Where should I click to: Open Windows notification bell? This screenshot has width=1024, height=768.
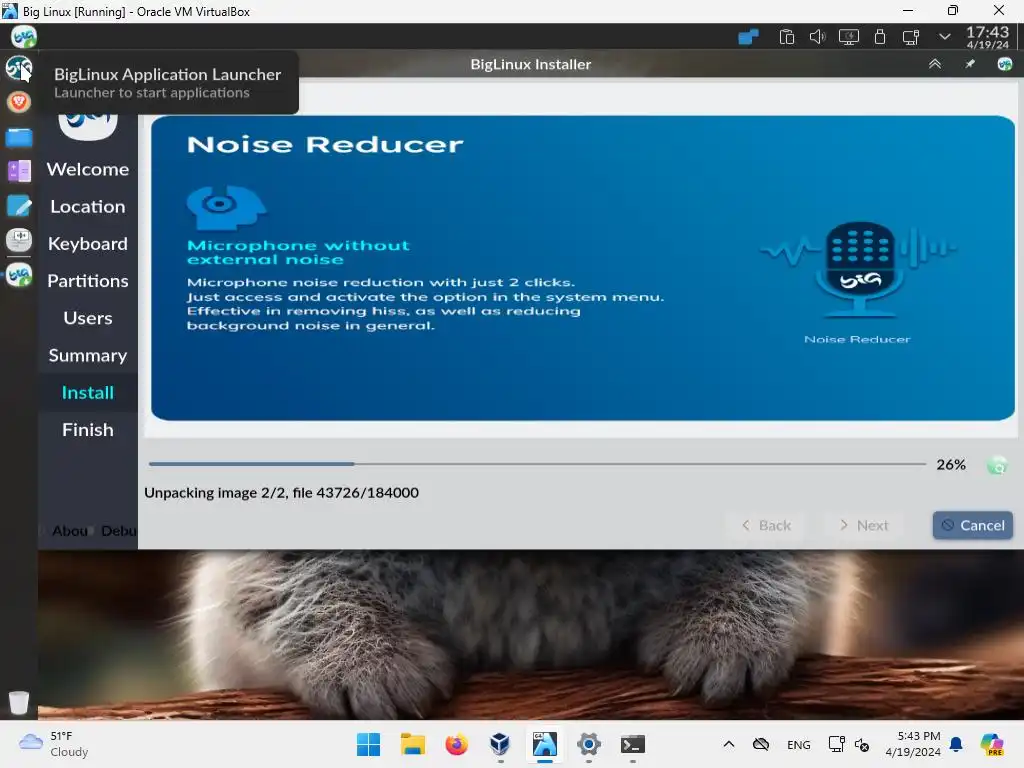(956, 744)
